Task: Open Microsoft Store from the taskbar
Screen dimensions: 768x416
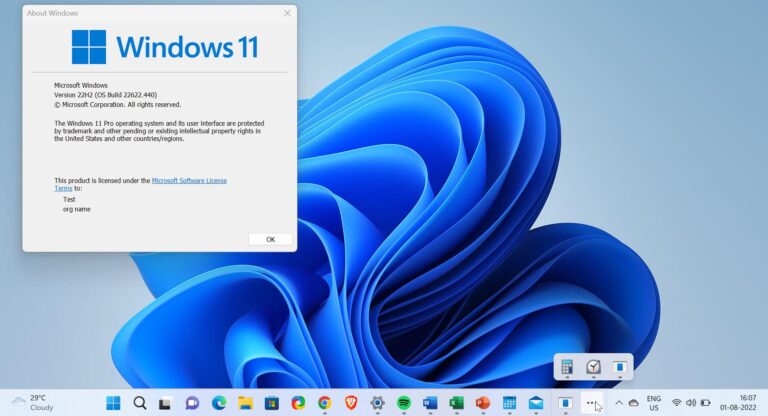Action: (x=271, y=403)
